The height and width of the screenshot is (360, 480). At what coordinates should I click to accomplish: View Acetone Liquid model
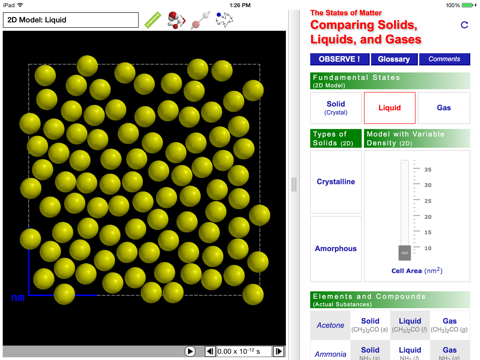point(410,325)
